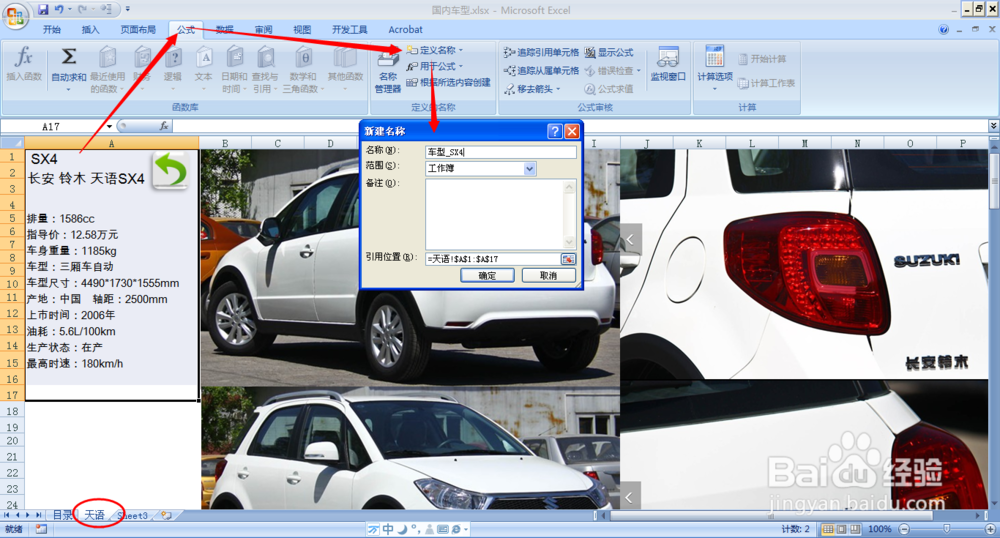Open Excel Help question mark icon
The height and width of the screenshot is (538, 1000).
pos(944,29)
